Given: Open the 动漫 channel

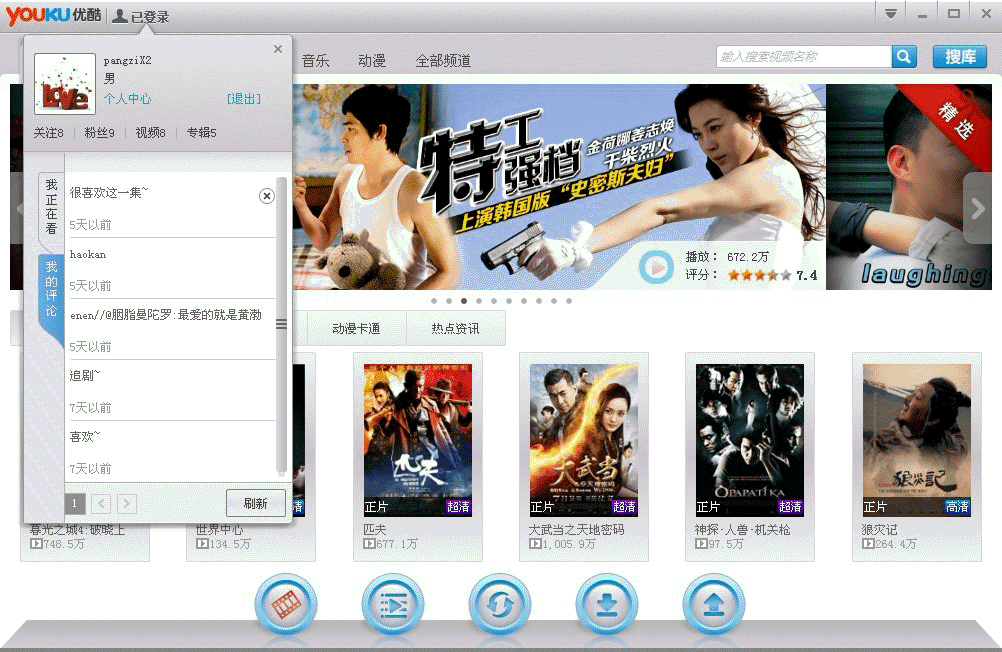Looking at the screenshot, I should pyautogui.click(x=372, y=61).
